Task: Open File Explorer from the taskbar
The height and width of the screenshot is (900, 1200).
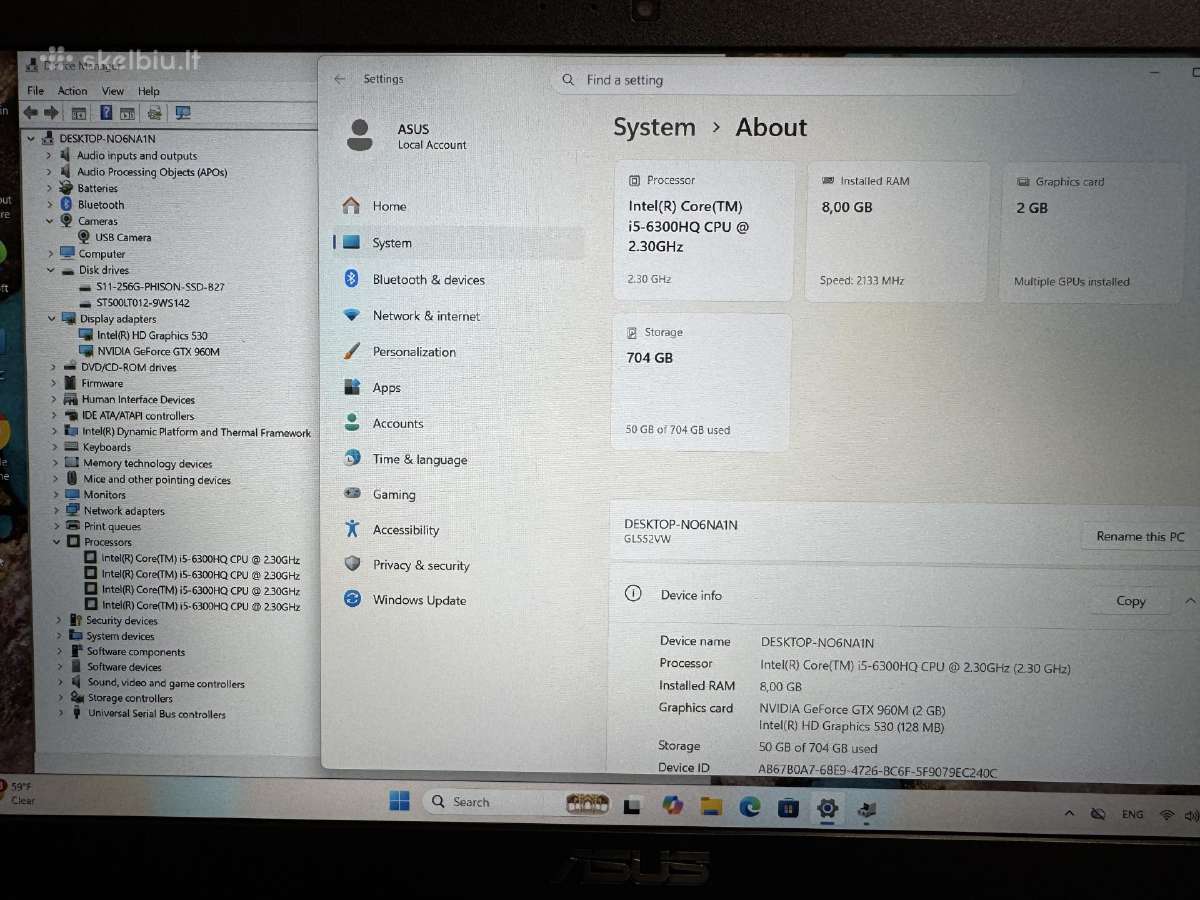Action: pos(711,806)
